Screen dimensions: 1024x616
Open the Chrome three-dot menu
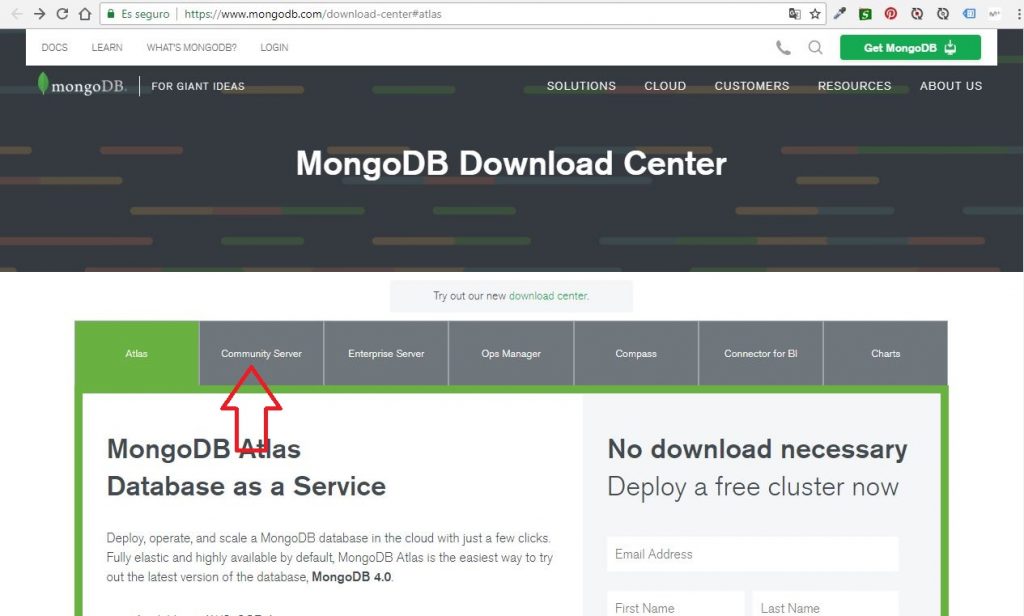[x=1017, y=13]
